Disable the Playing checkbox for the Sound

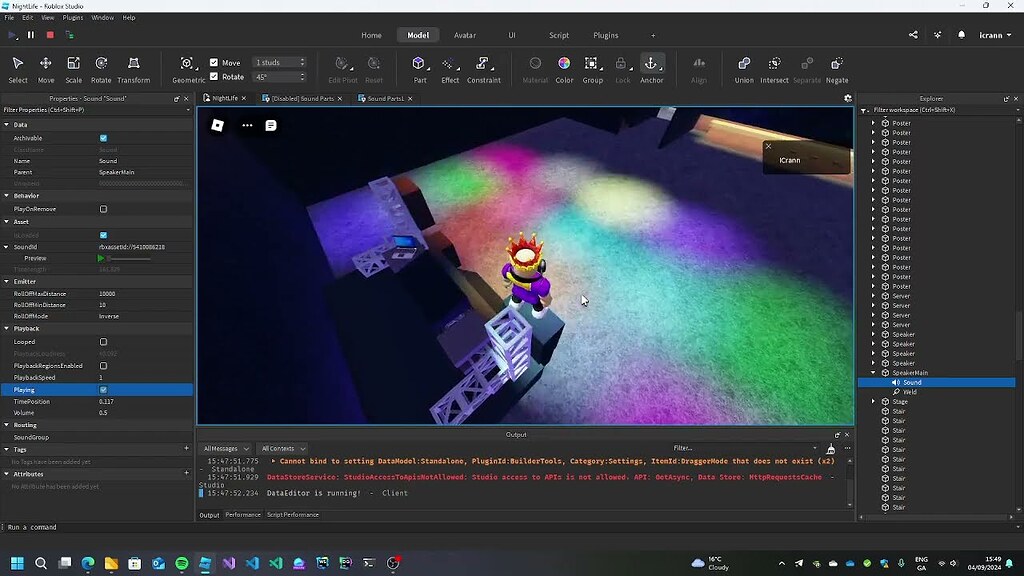click(x=102, y=390)
